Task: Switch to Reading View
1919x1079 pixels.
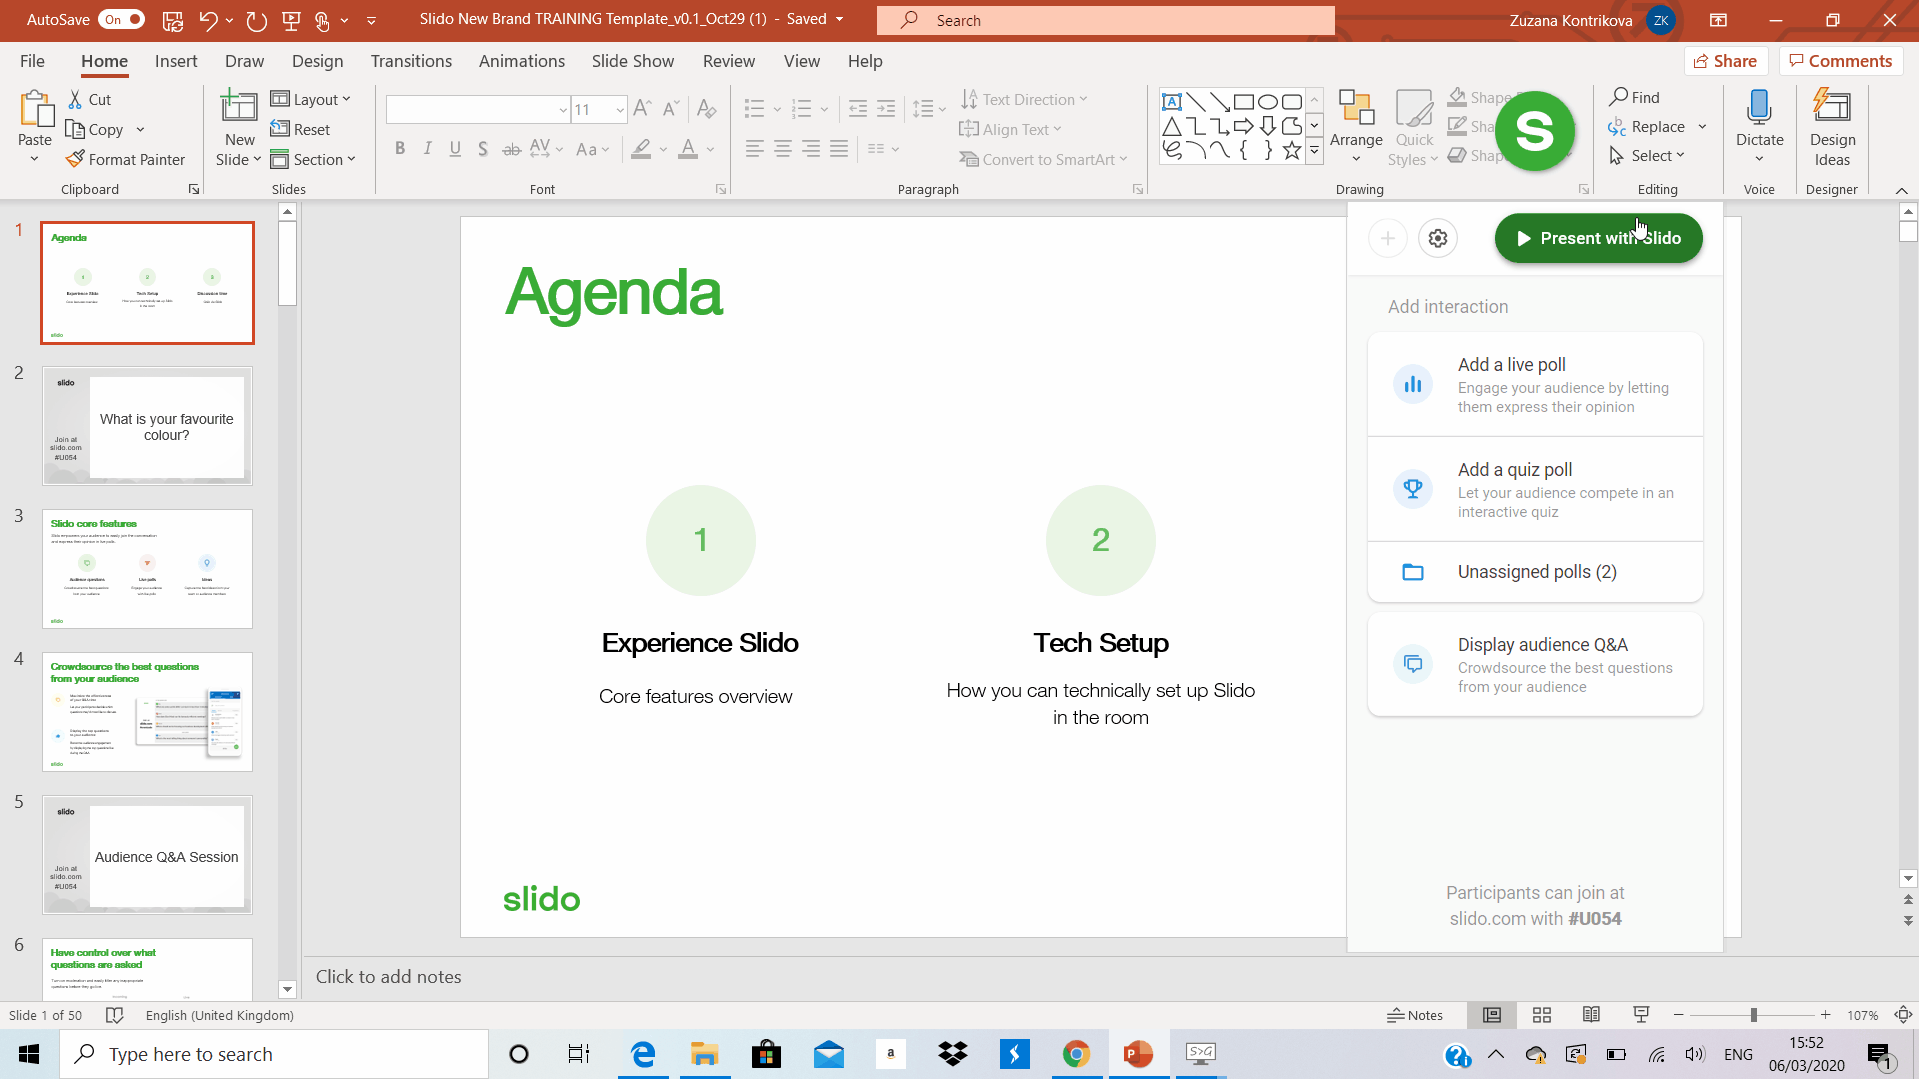Action: (x=1591, y=1015)
